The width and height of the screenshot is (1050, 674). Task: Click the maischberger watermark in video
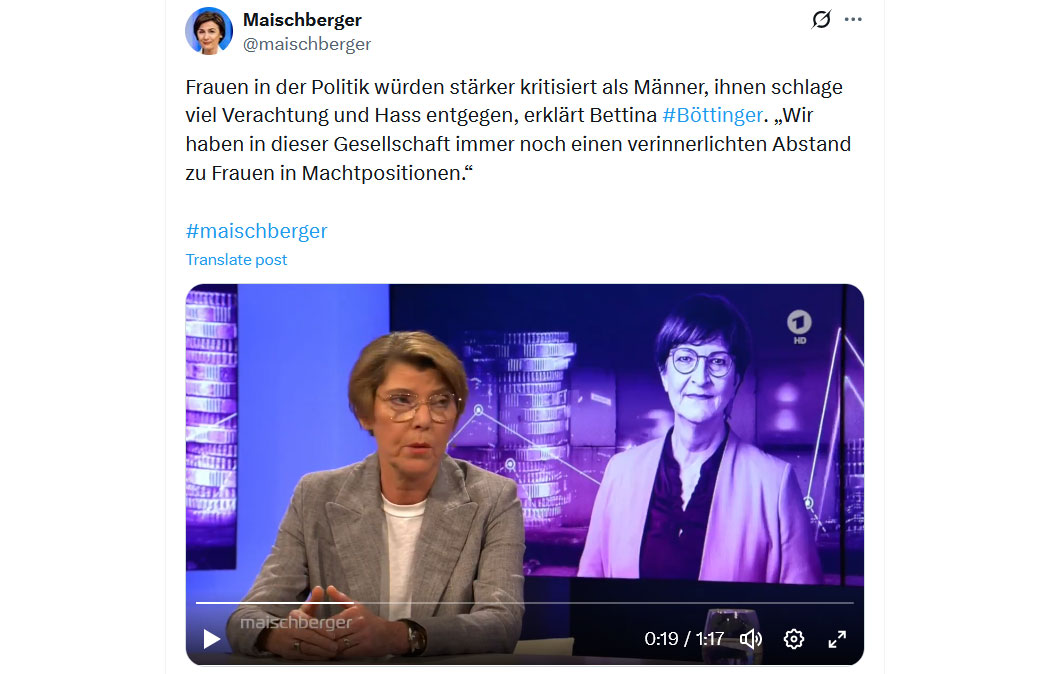point(296,622)
